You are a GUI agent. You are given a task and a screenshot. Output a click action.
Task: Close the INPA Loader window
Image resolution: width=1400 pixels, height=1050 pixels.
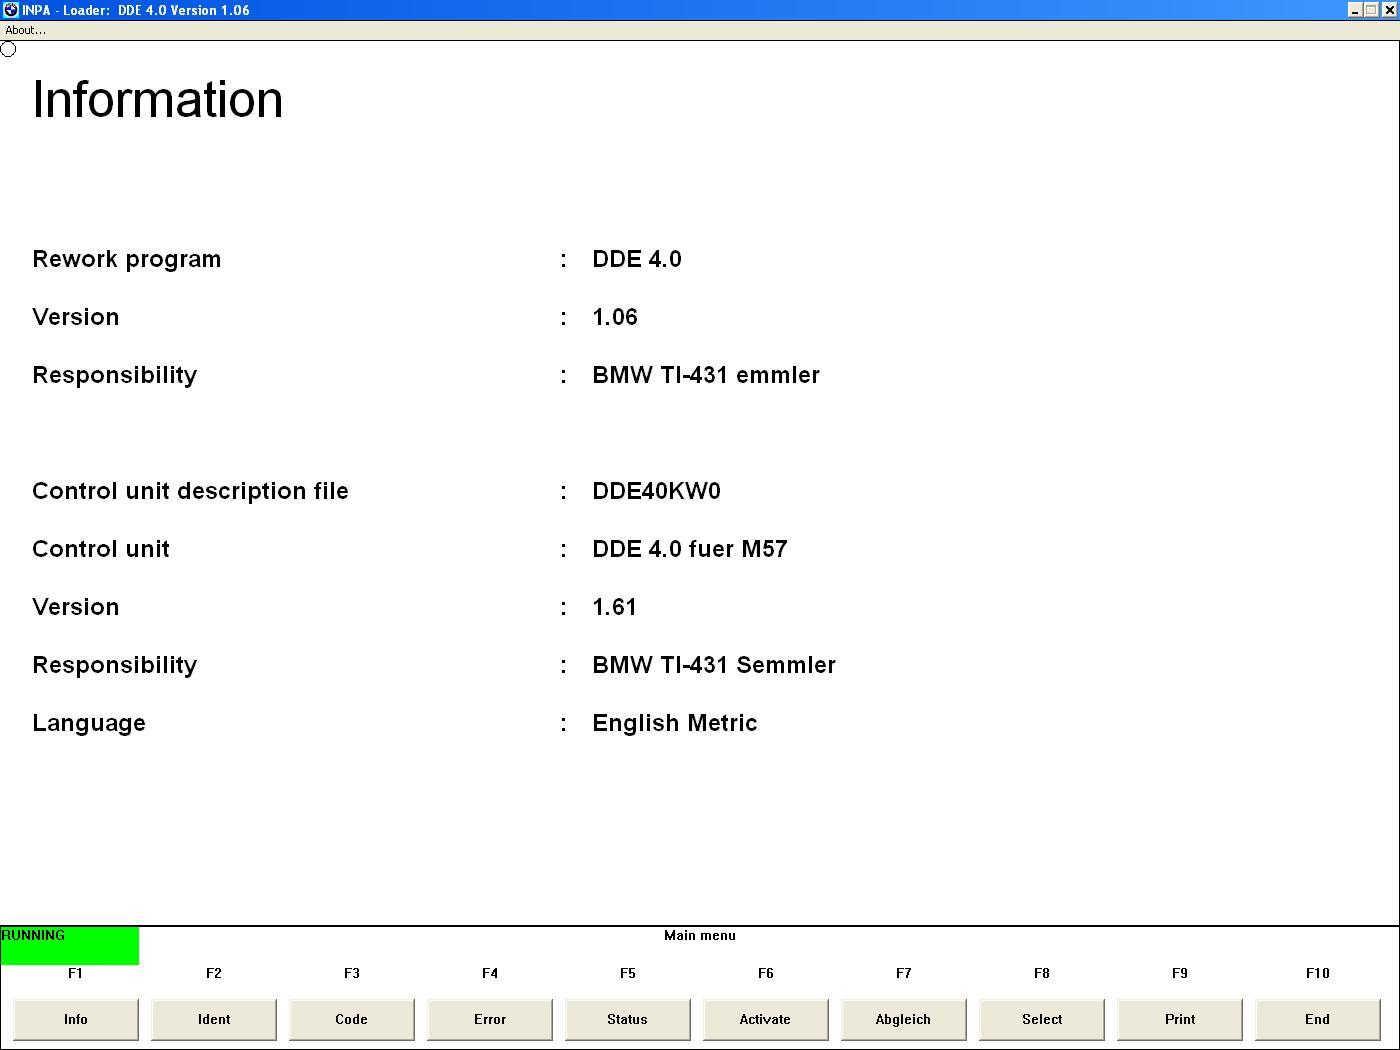[1389, 10]
